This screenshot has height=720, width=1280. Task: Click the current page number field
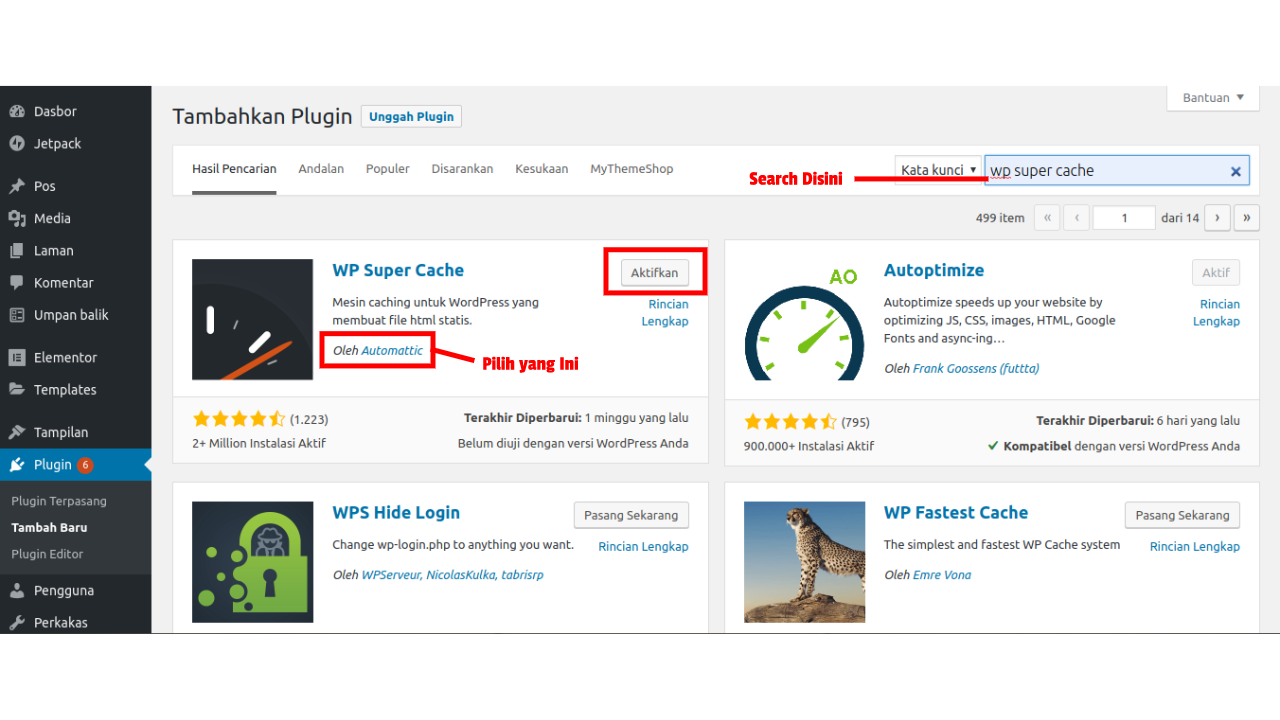[1124, 218]
